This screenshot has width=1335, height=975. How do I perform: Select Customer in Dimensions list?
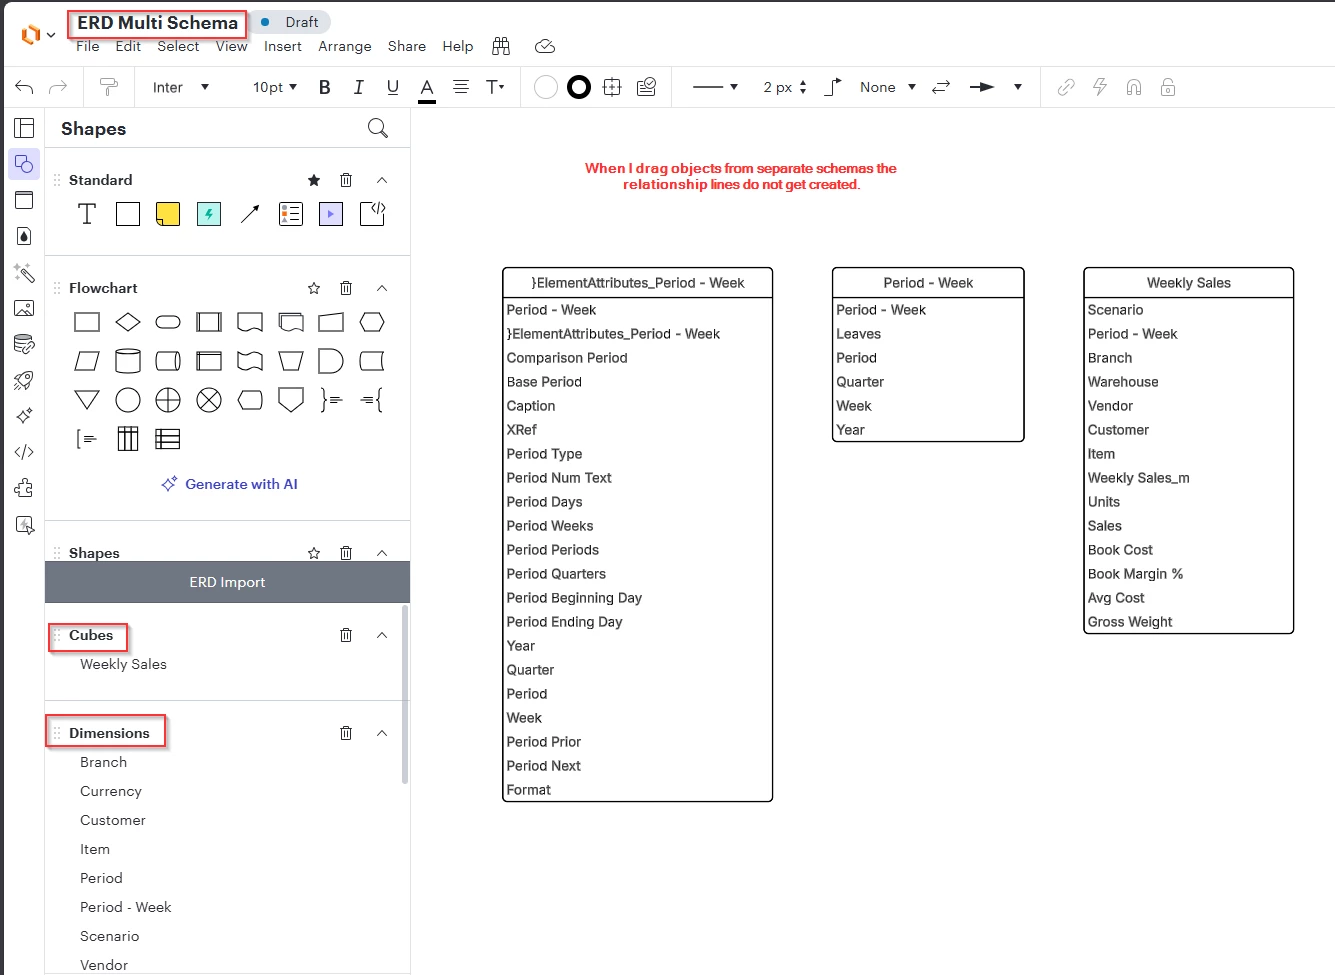click(113, 820)
